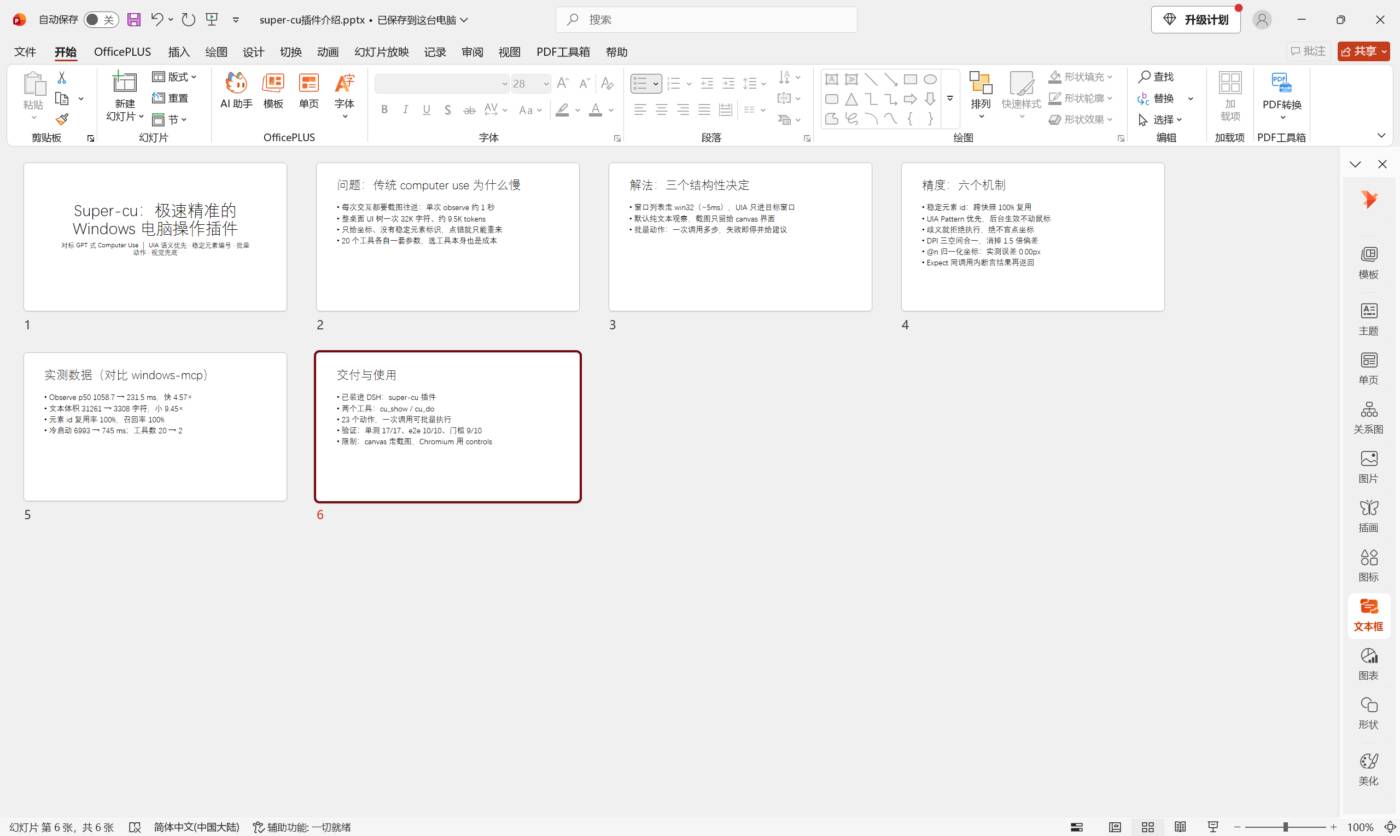Open the 设计 ribbon tab
Image resolution: width=1400 pixels, height=836 pixels.
254,52
